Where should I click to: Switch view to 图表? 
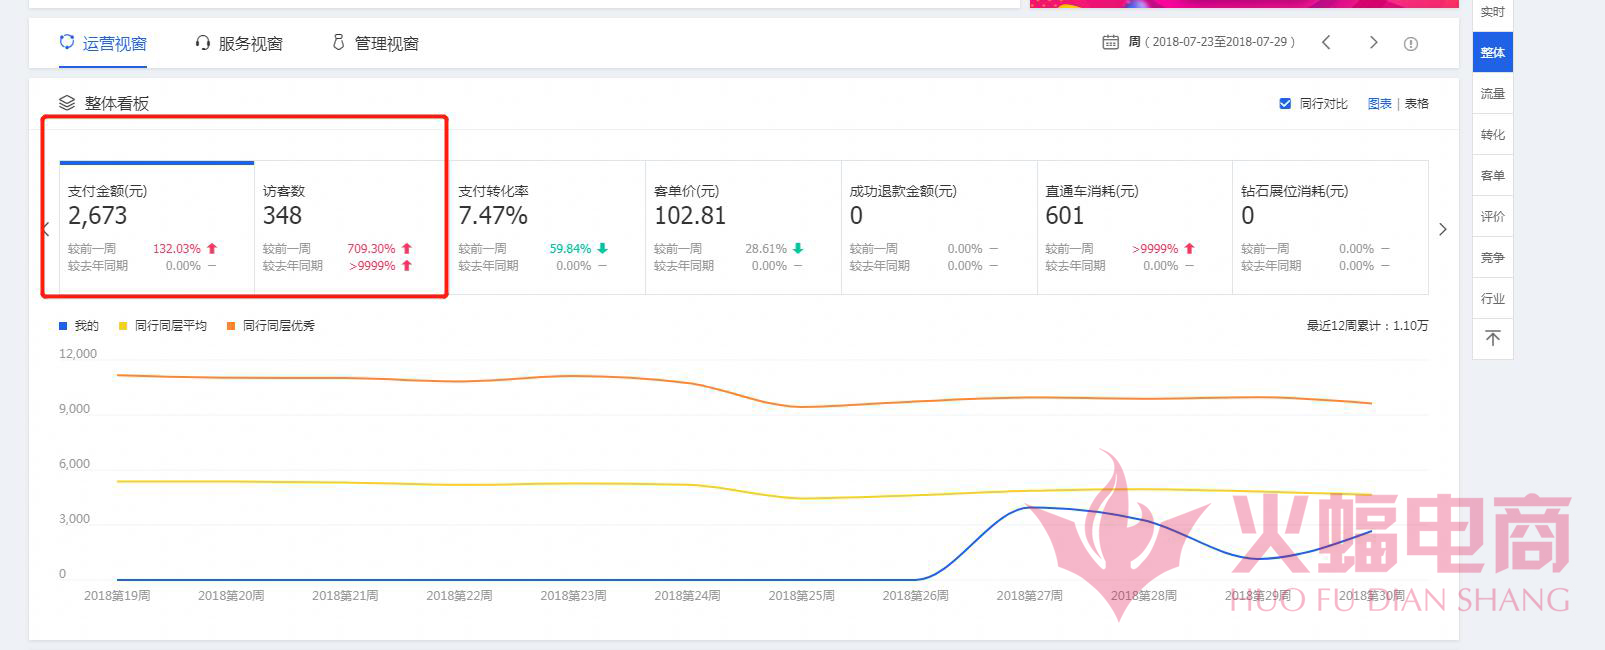[x=1379, y=103]
